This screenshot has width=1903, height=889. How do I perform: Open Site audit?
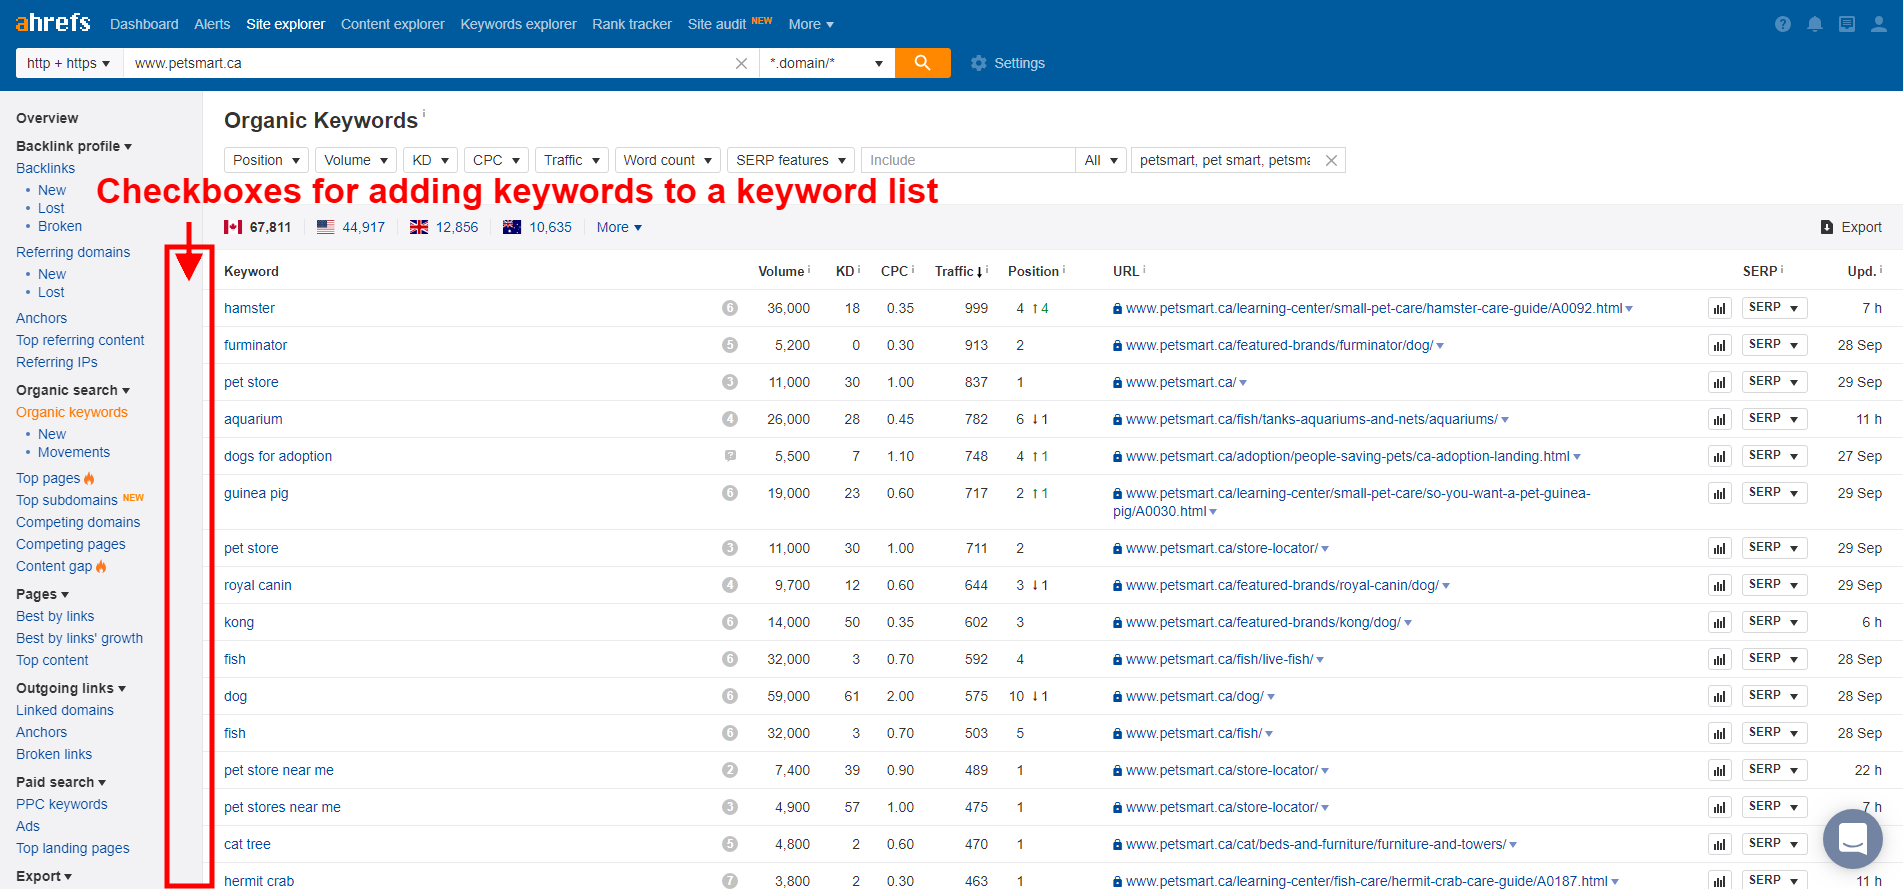point(717,24)
